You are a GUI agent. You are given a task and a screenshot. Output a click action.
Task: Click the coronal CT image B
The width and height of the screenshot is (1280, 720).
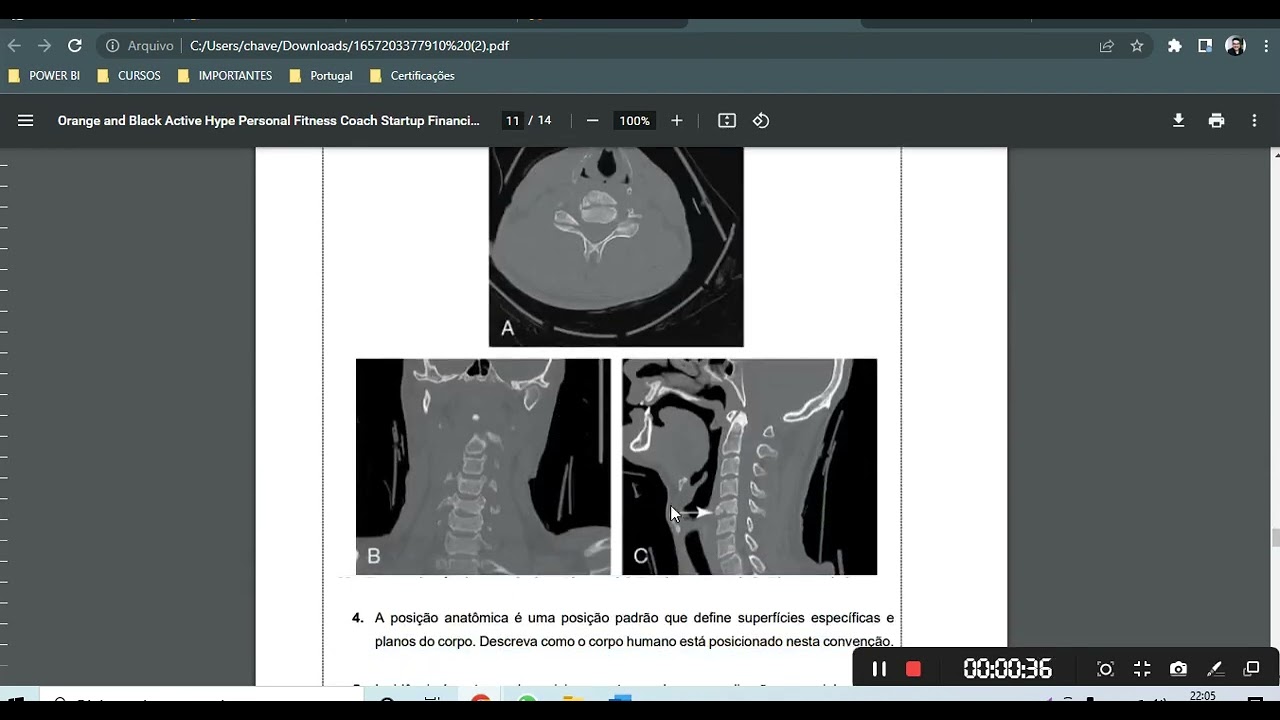[x=483, y=466]
